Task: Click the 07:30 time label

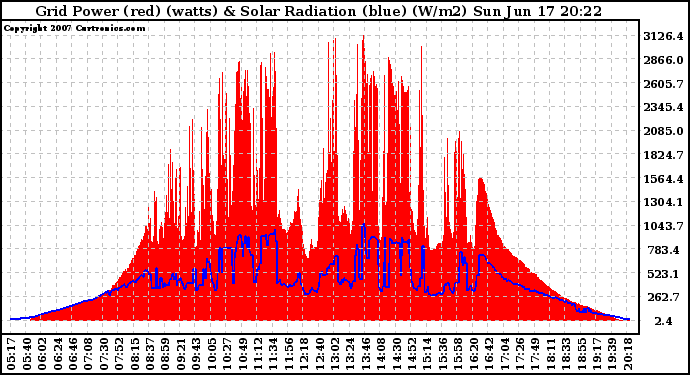Action: pos(103,354)
